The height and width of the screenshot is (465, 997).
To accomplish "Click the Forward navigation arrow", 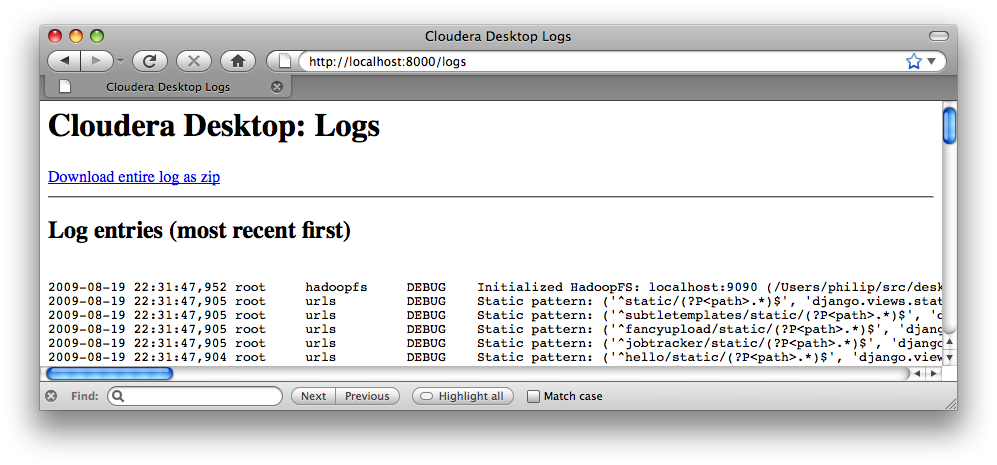I will click(96, 61).
